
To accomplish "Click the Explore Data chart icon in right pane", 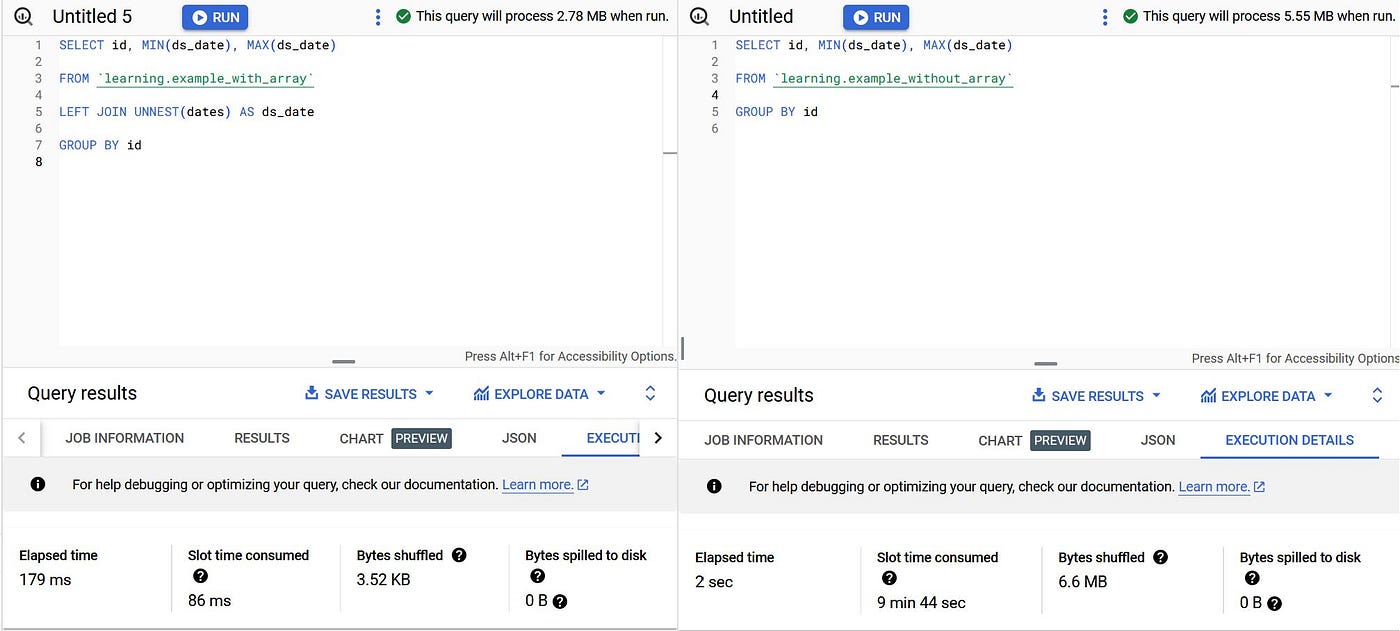I will (1209, 396).
